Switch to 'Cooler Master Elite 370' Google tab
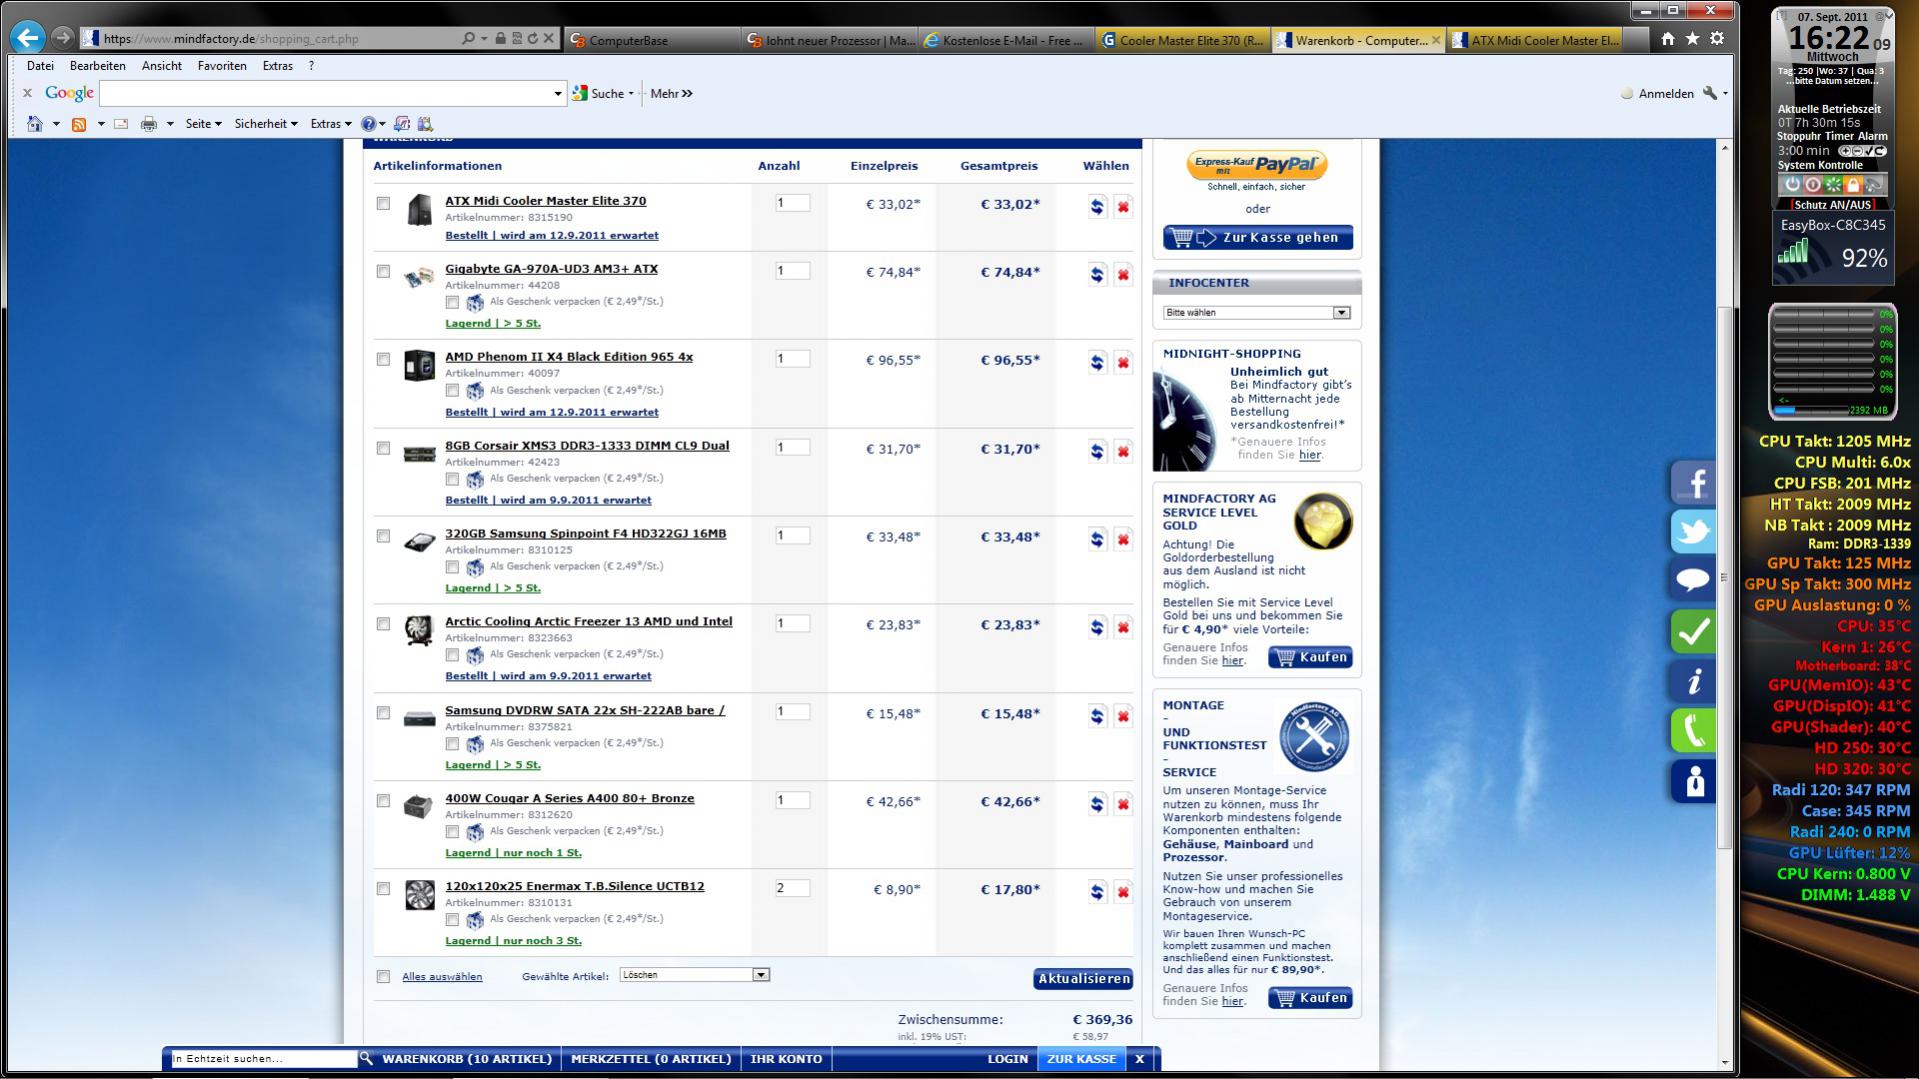The image size is (1919, 1079). click(1183, 40)
